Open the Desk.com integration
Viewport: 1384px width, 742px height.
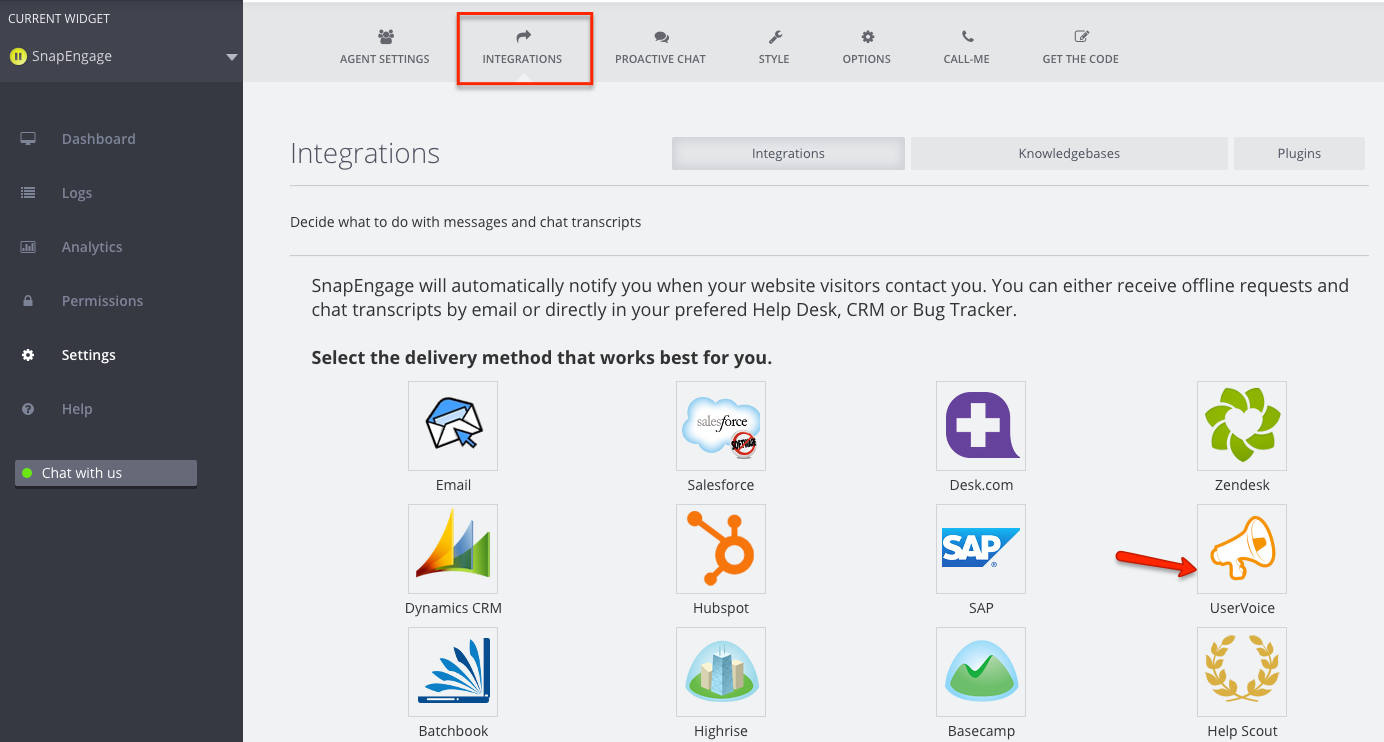coord(981,425)
